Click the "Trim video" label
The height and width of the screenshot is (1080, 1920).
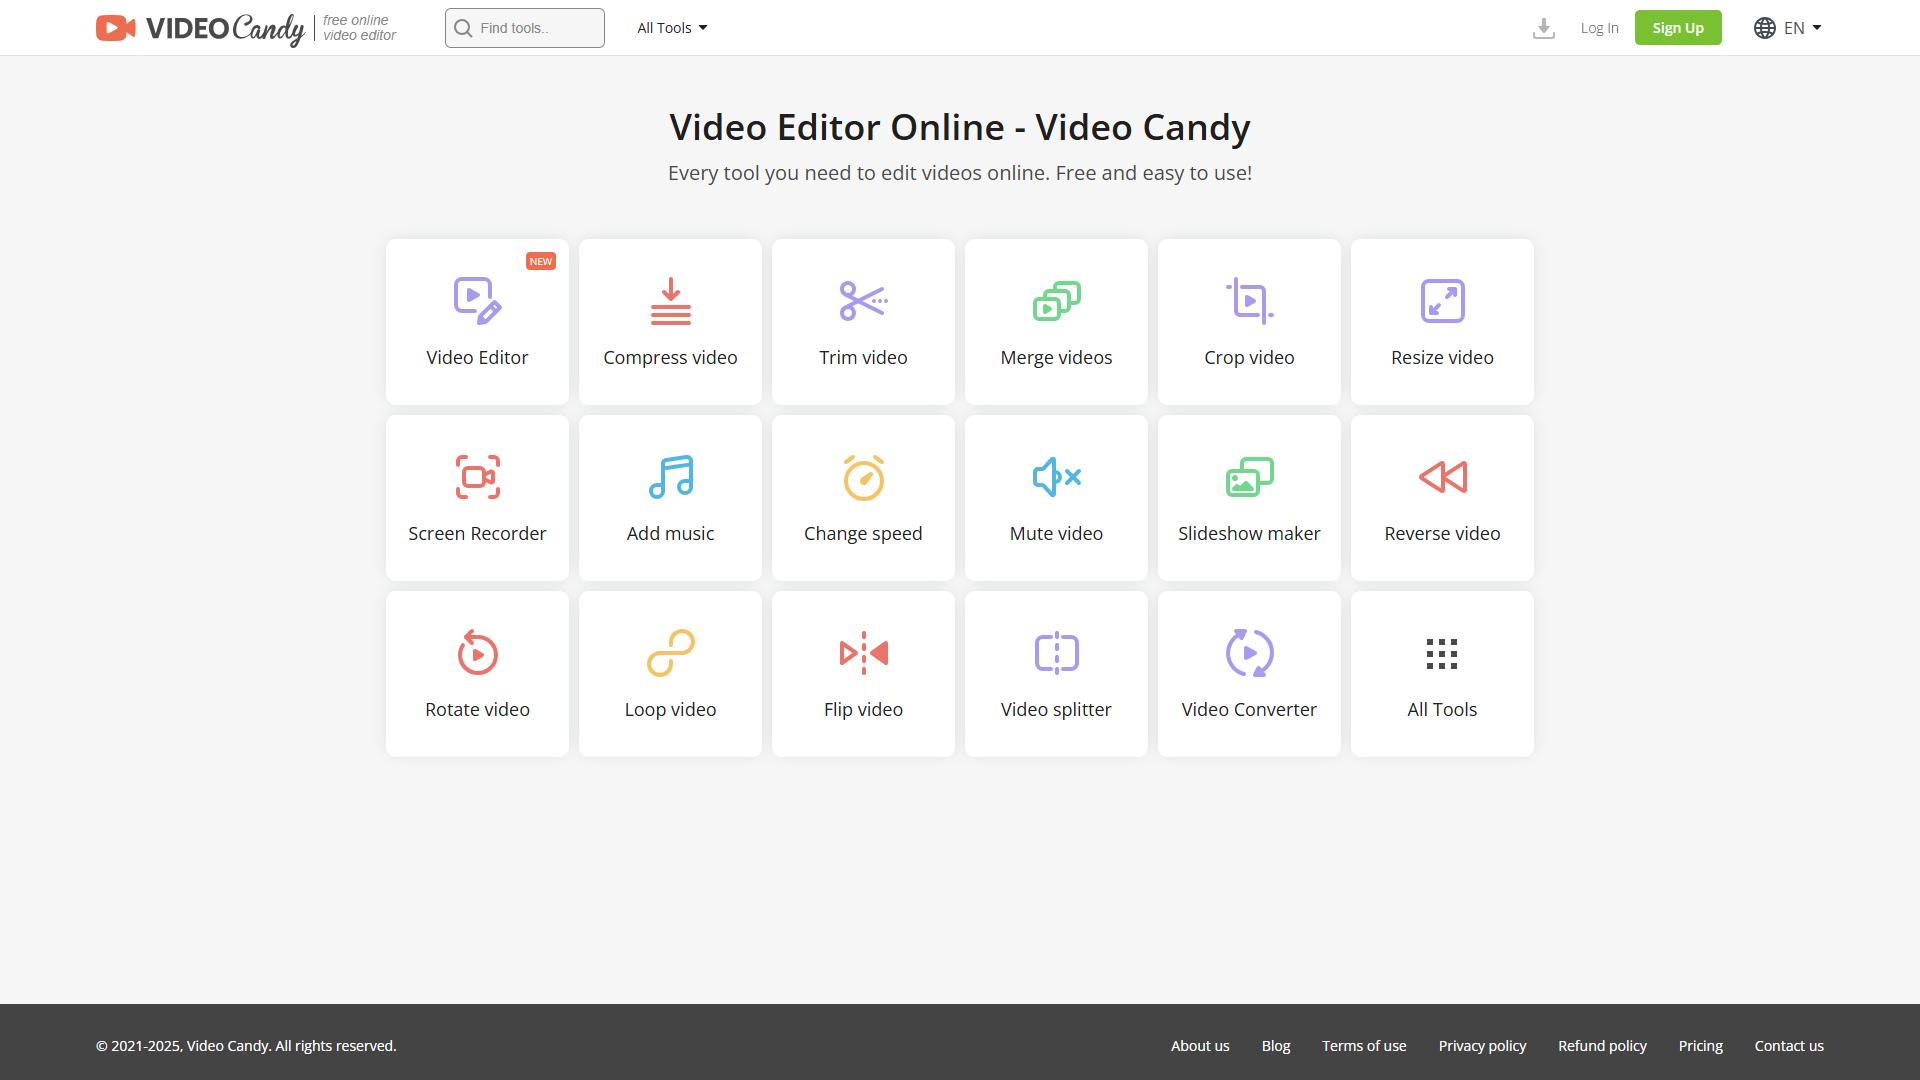[x=863, y=358]
